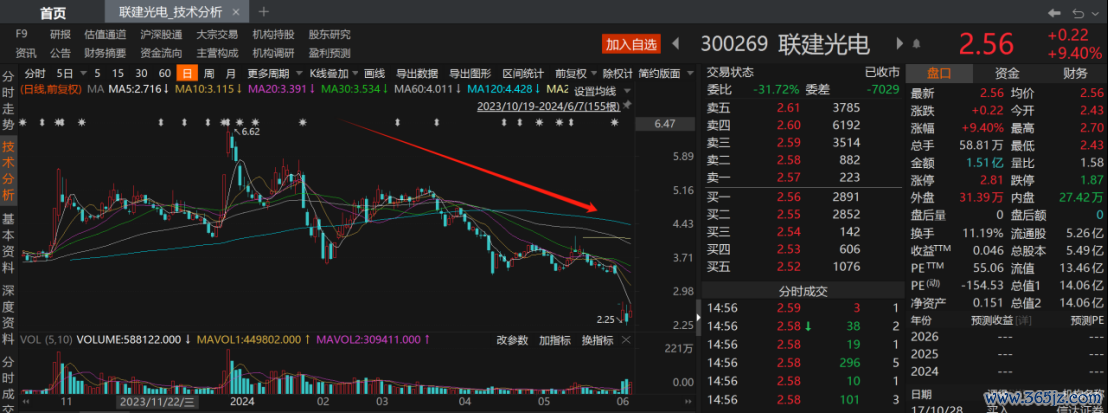Image resolution: width=1108 pixels, height=413 pixels.
Task: Go to previous stock with left arrow
Action: click(x=675, y=44)
